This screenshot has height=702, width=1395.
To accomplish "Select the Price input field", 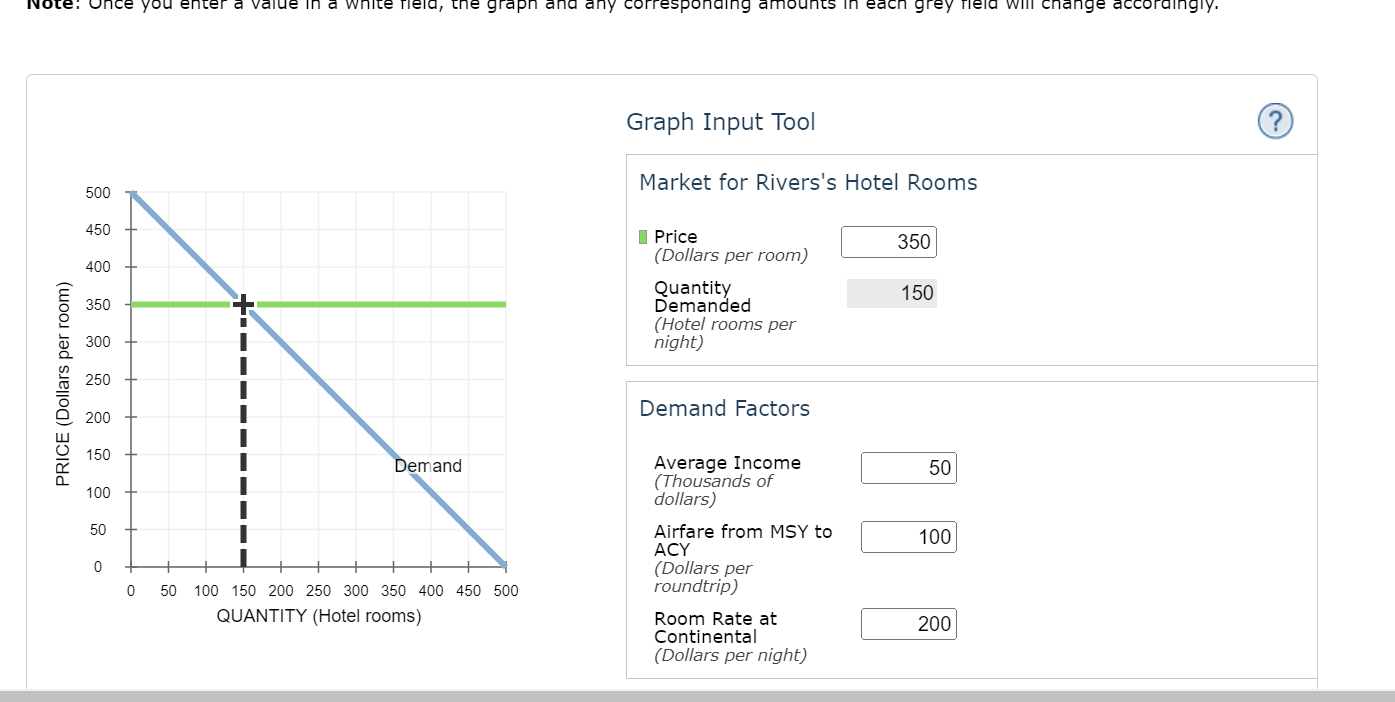I will point(888,241).
